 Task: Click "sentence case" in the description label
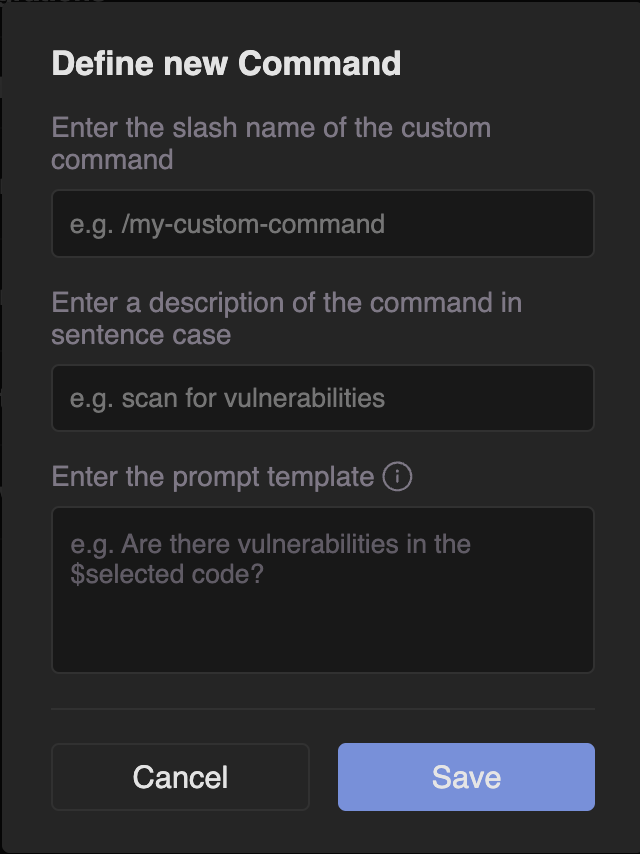pyautogui.click(x=141, y=334)
